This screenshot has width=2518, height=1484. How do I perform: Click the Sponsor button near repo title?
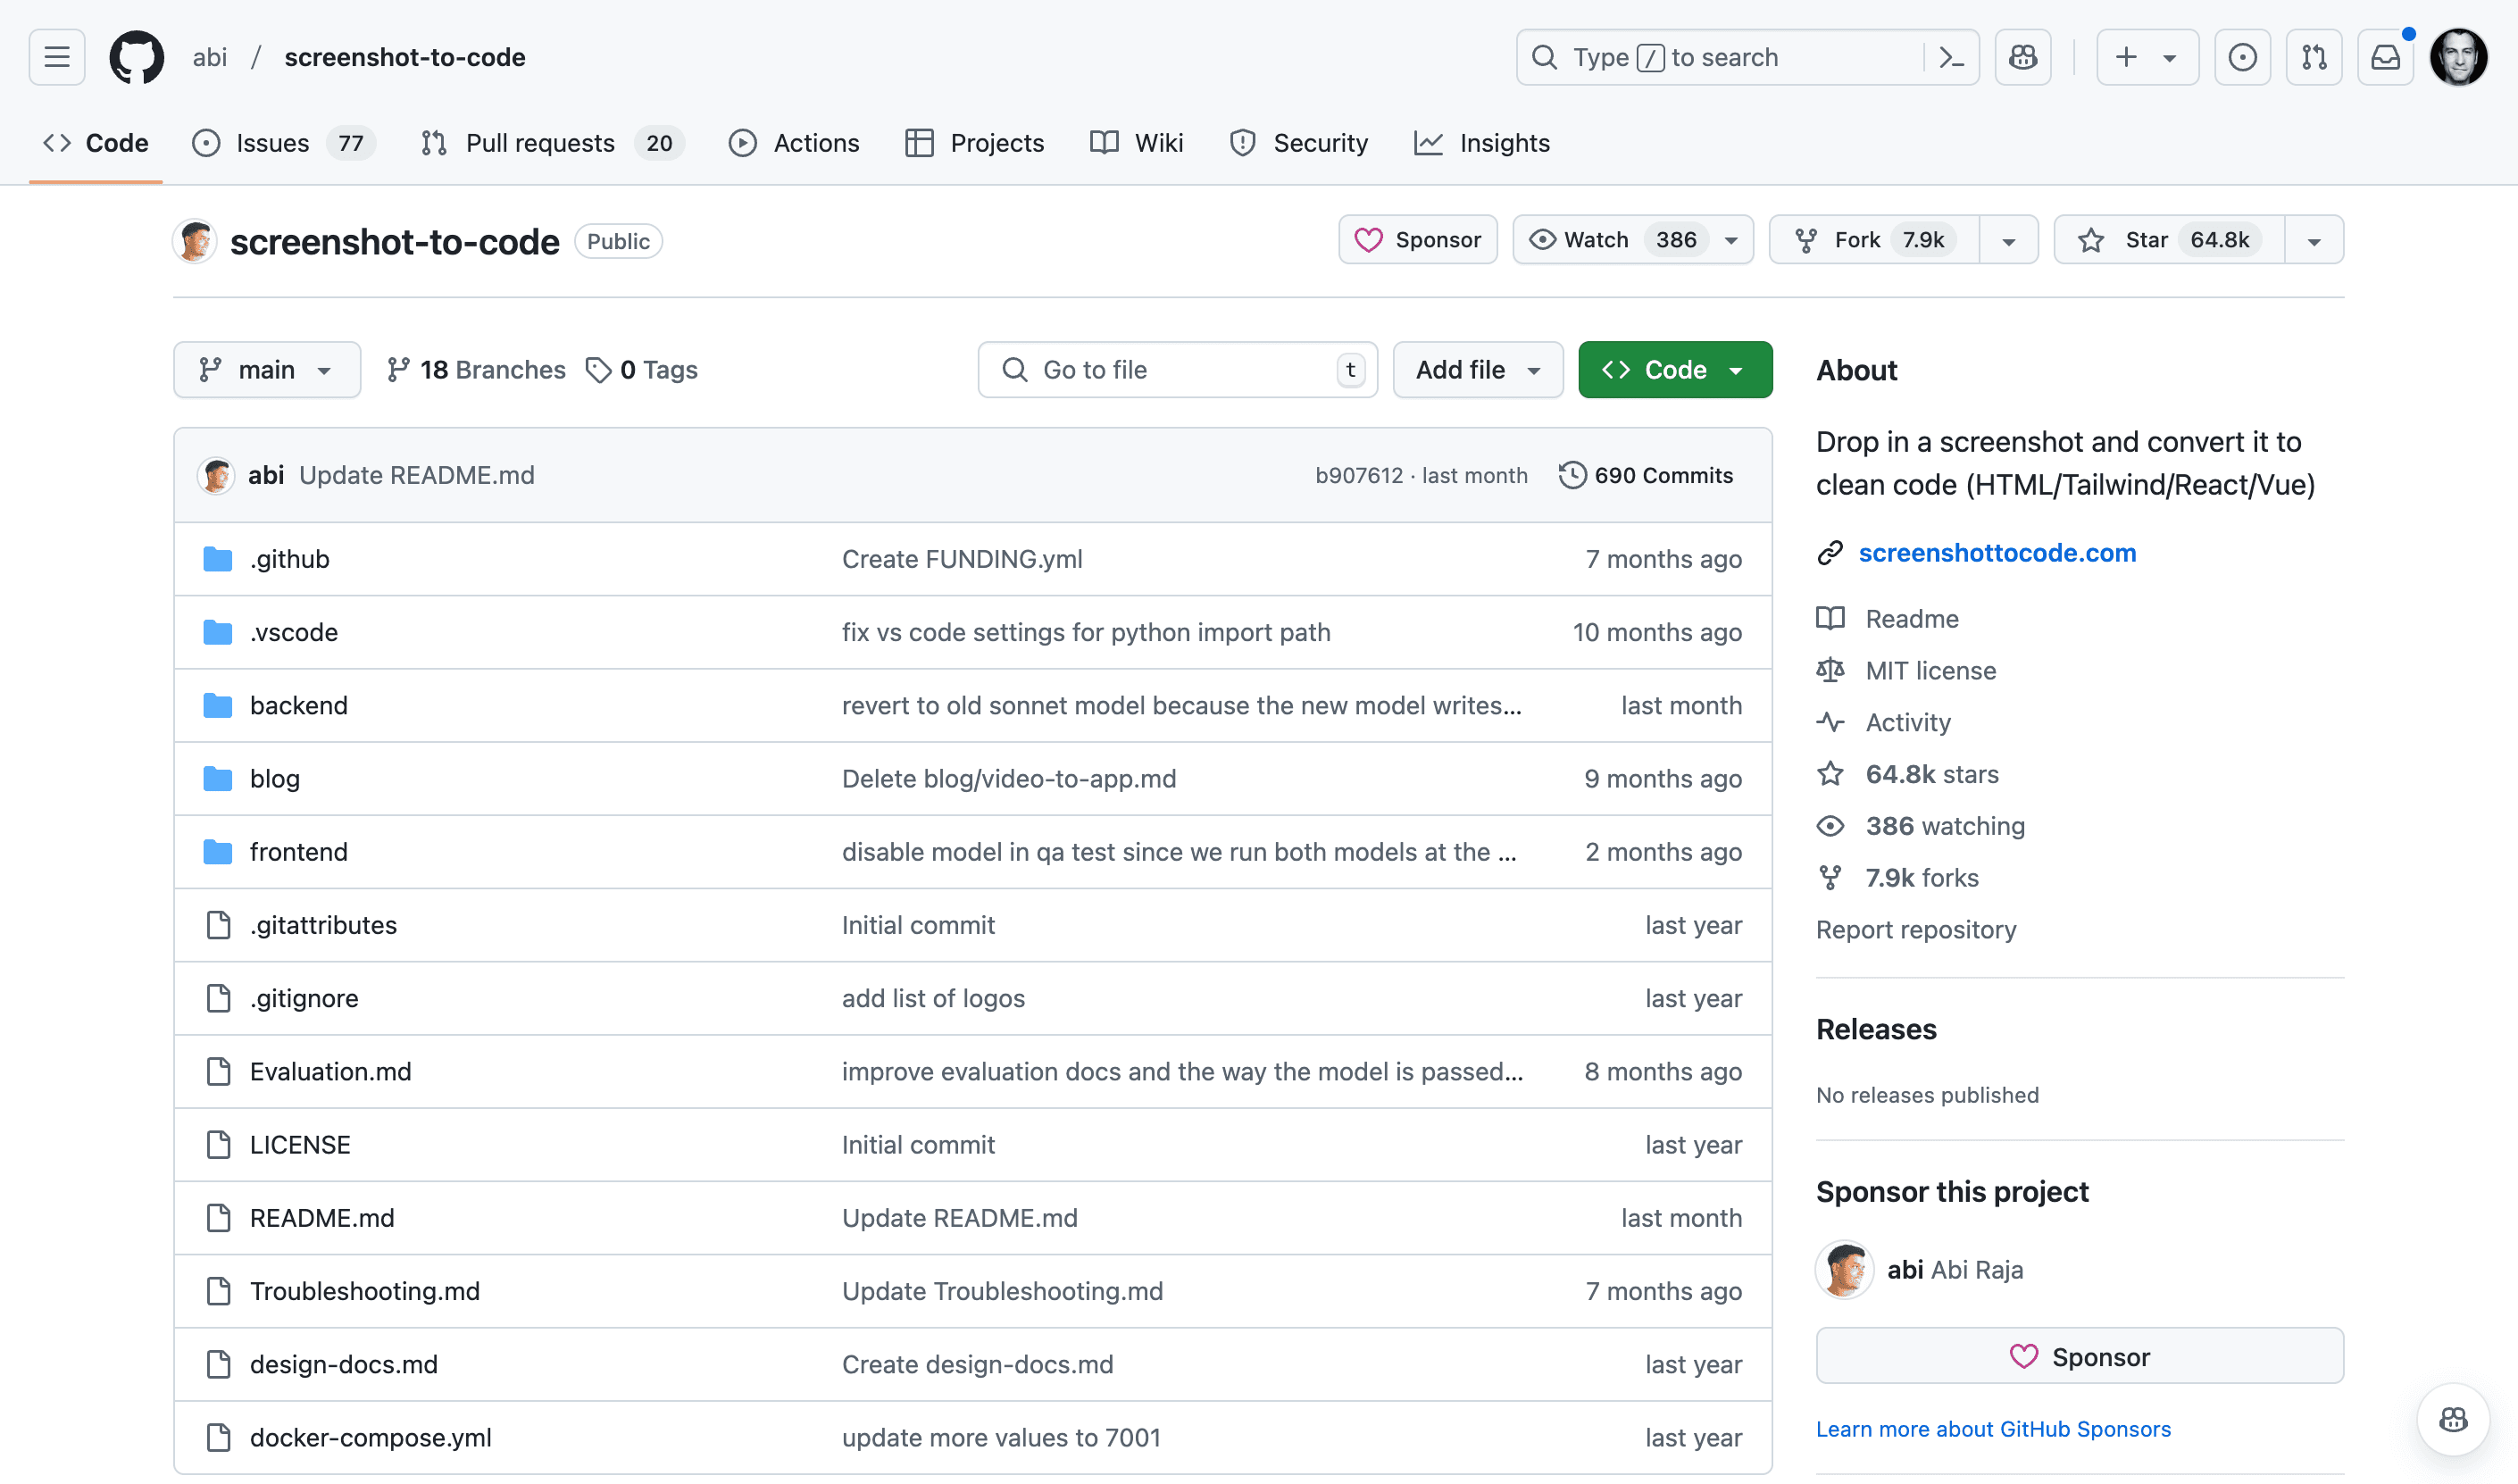1418,240
